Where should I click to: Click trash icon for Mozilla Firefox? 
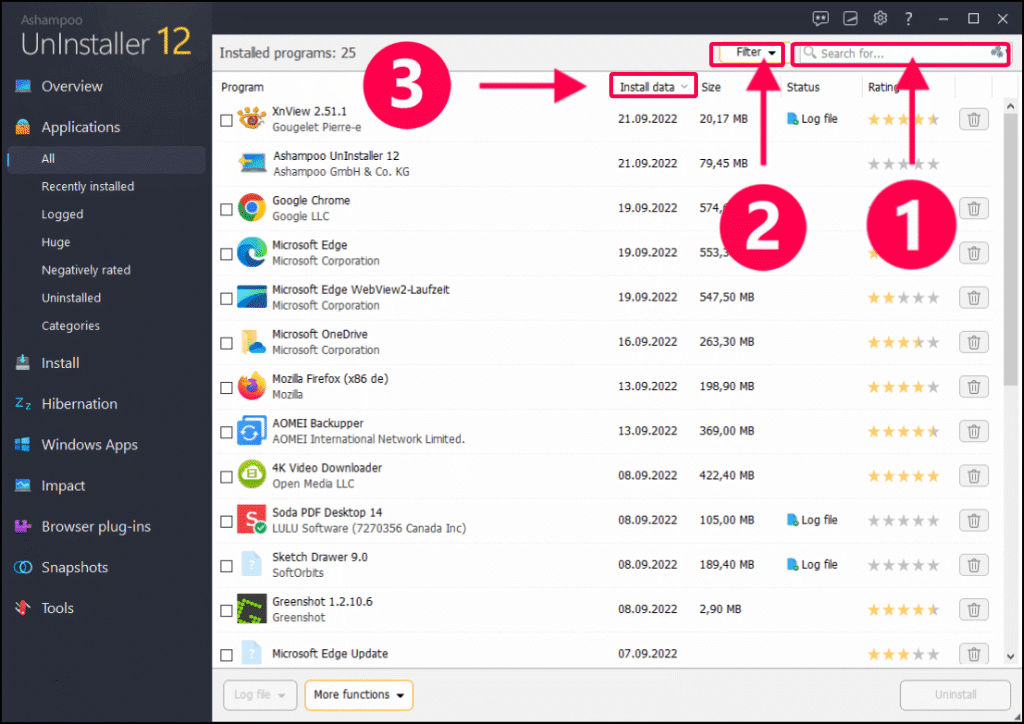tap(973, 387)
